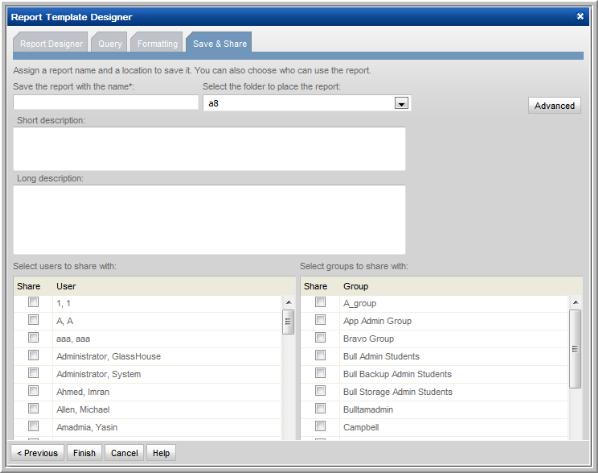The image size is (598, 473).
Task: Click into the report name field
Action: [106, 103]
